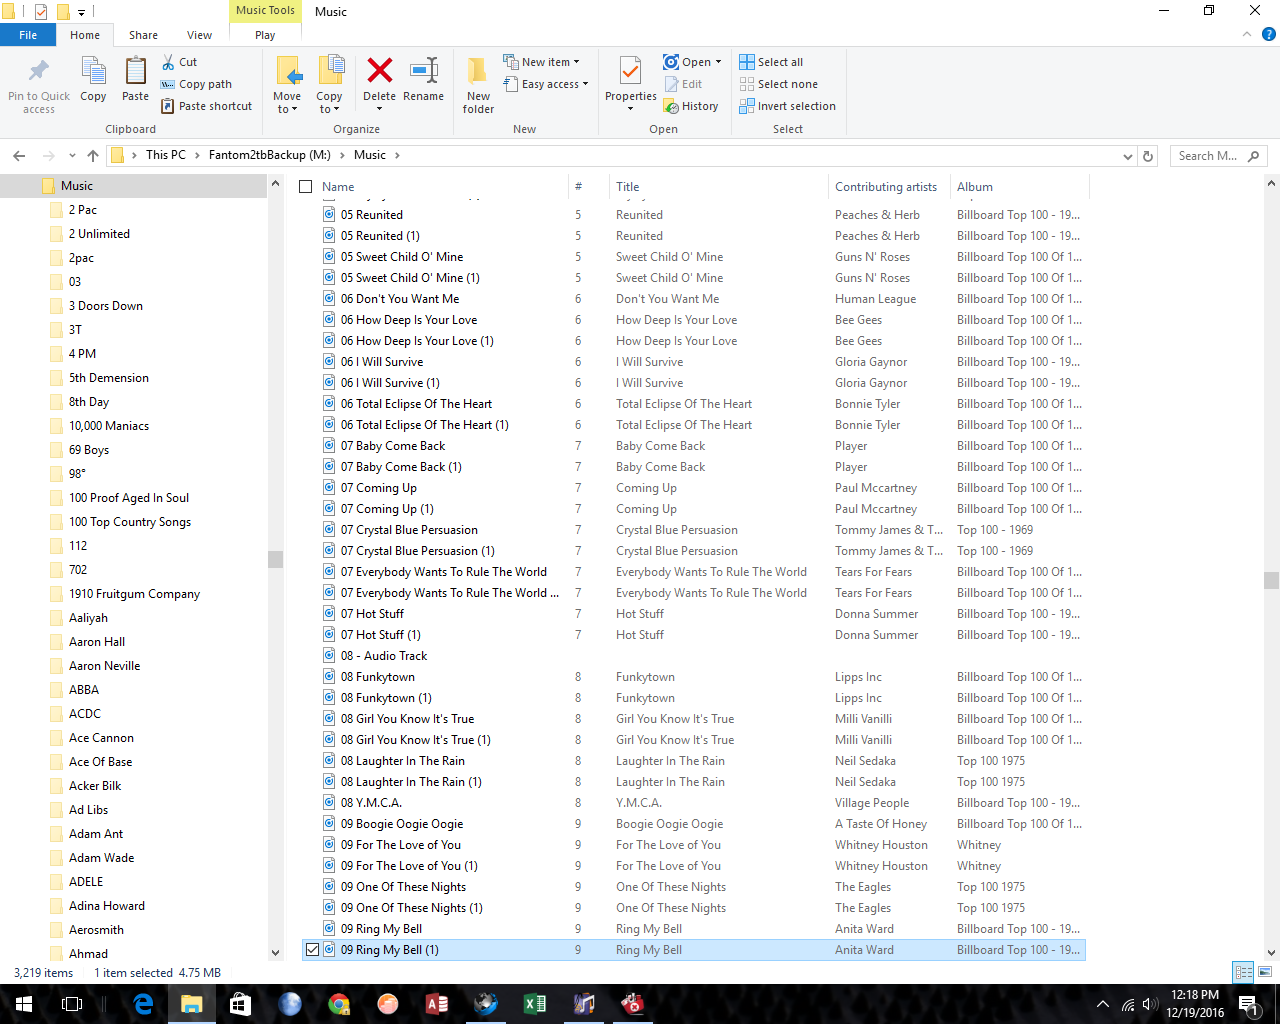Expand the Move to dropdown
This screenshot has height=1024, width=1280.
287,109
